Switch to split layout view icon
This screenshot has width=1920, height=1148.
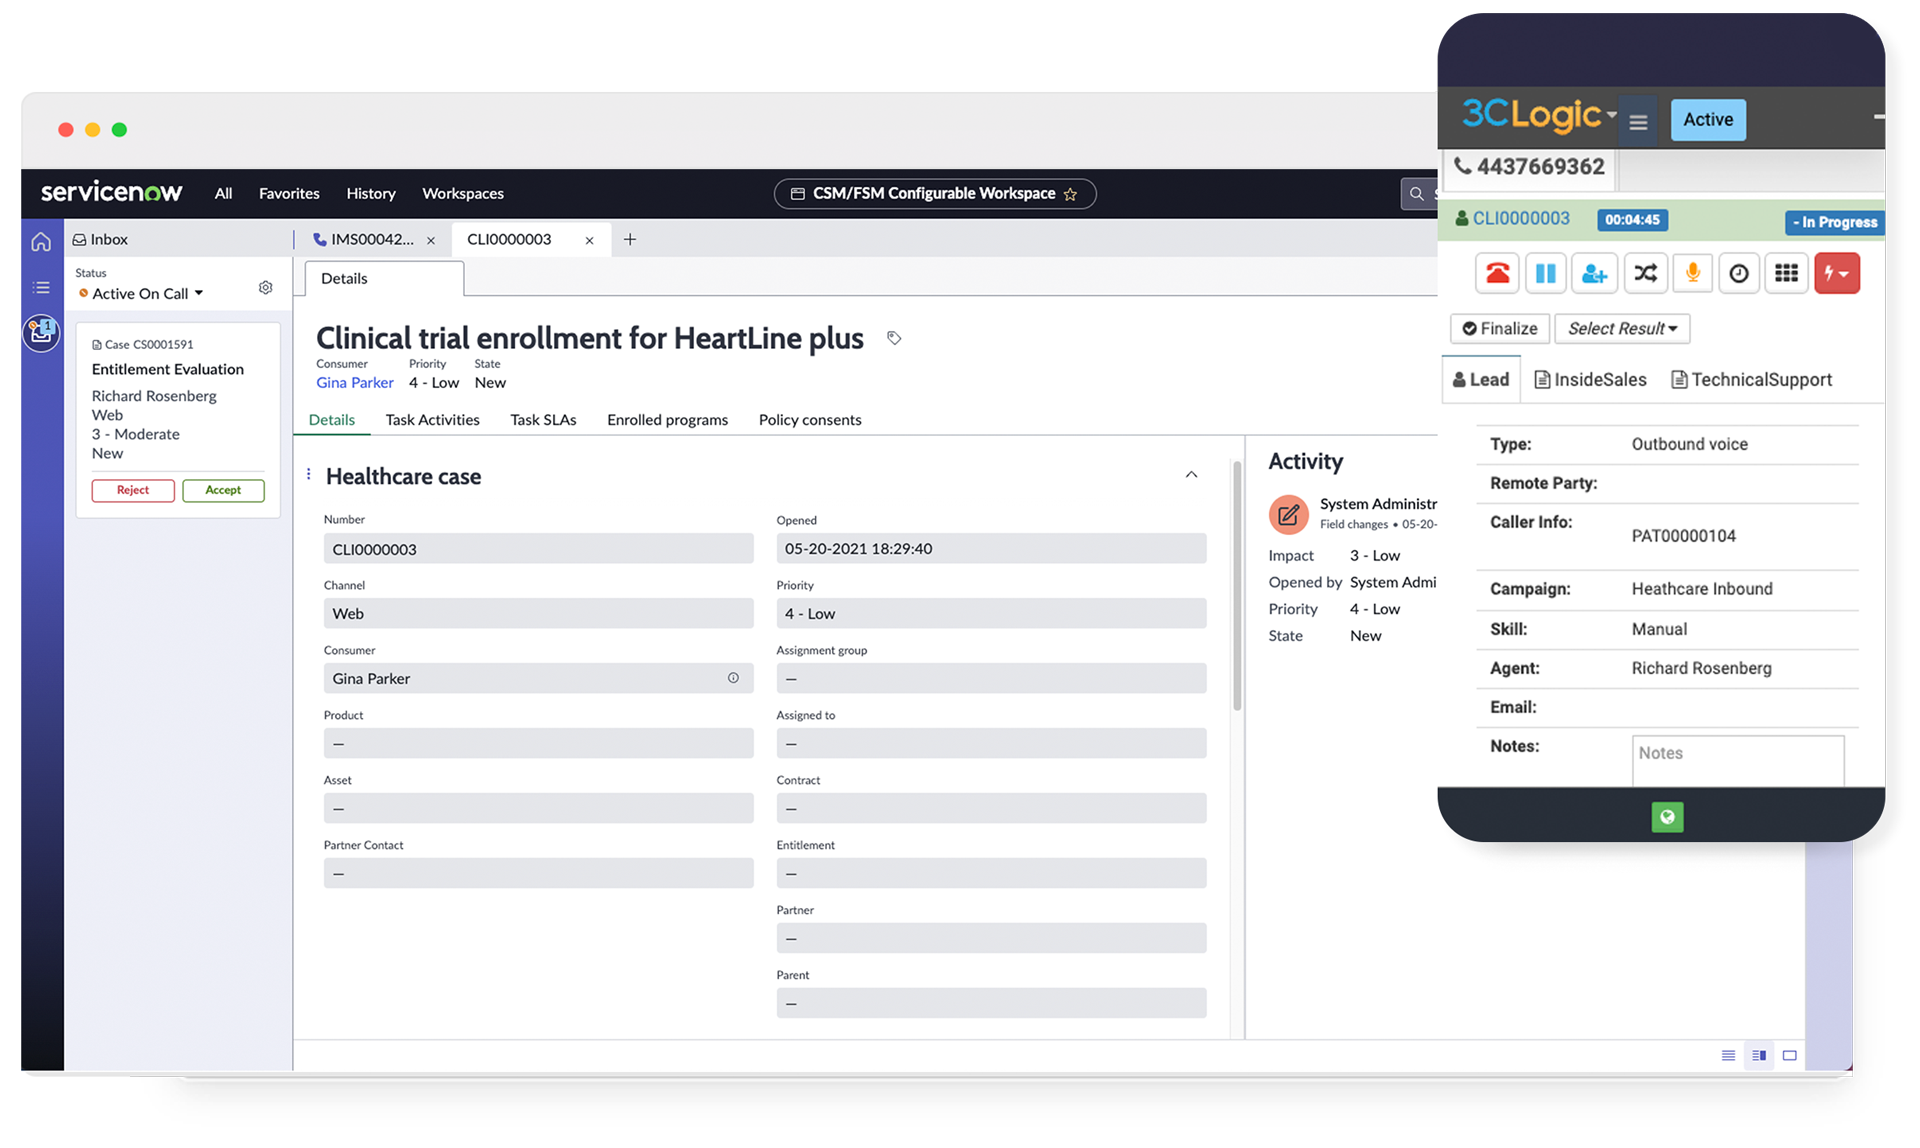pos(1759,1055)
